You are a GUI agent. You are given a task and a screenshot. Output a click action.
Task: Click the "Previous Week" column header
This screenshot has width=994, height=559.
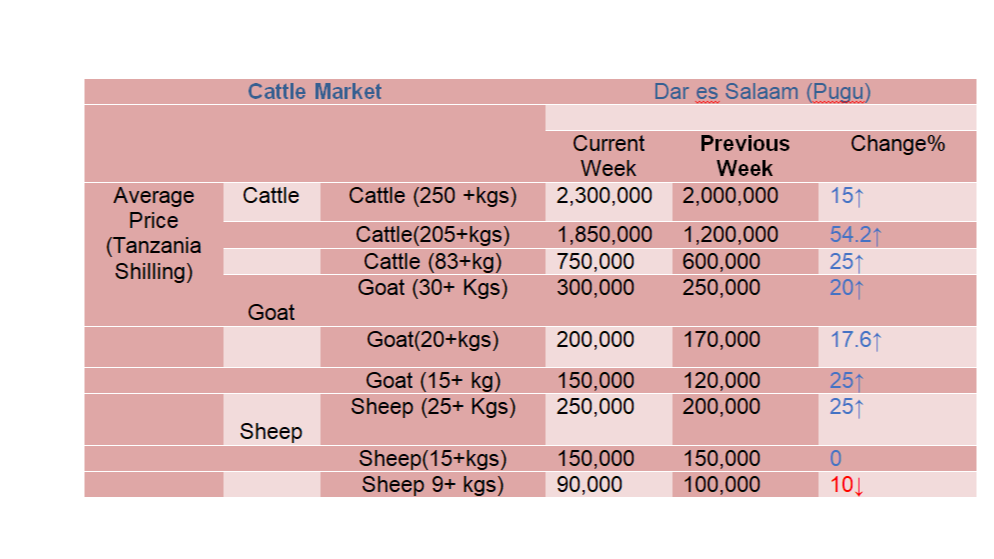744,156
